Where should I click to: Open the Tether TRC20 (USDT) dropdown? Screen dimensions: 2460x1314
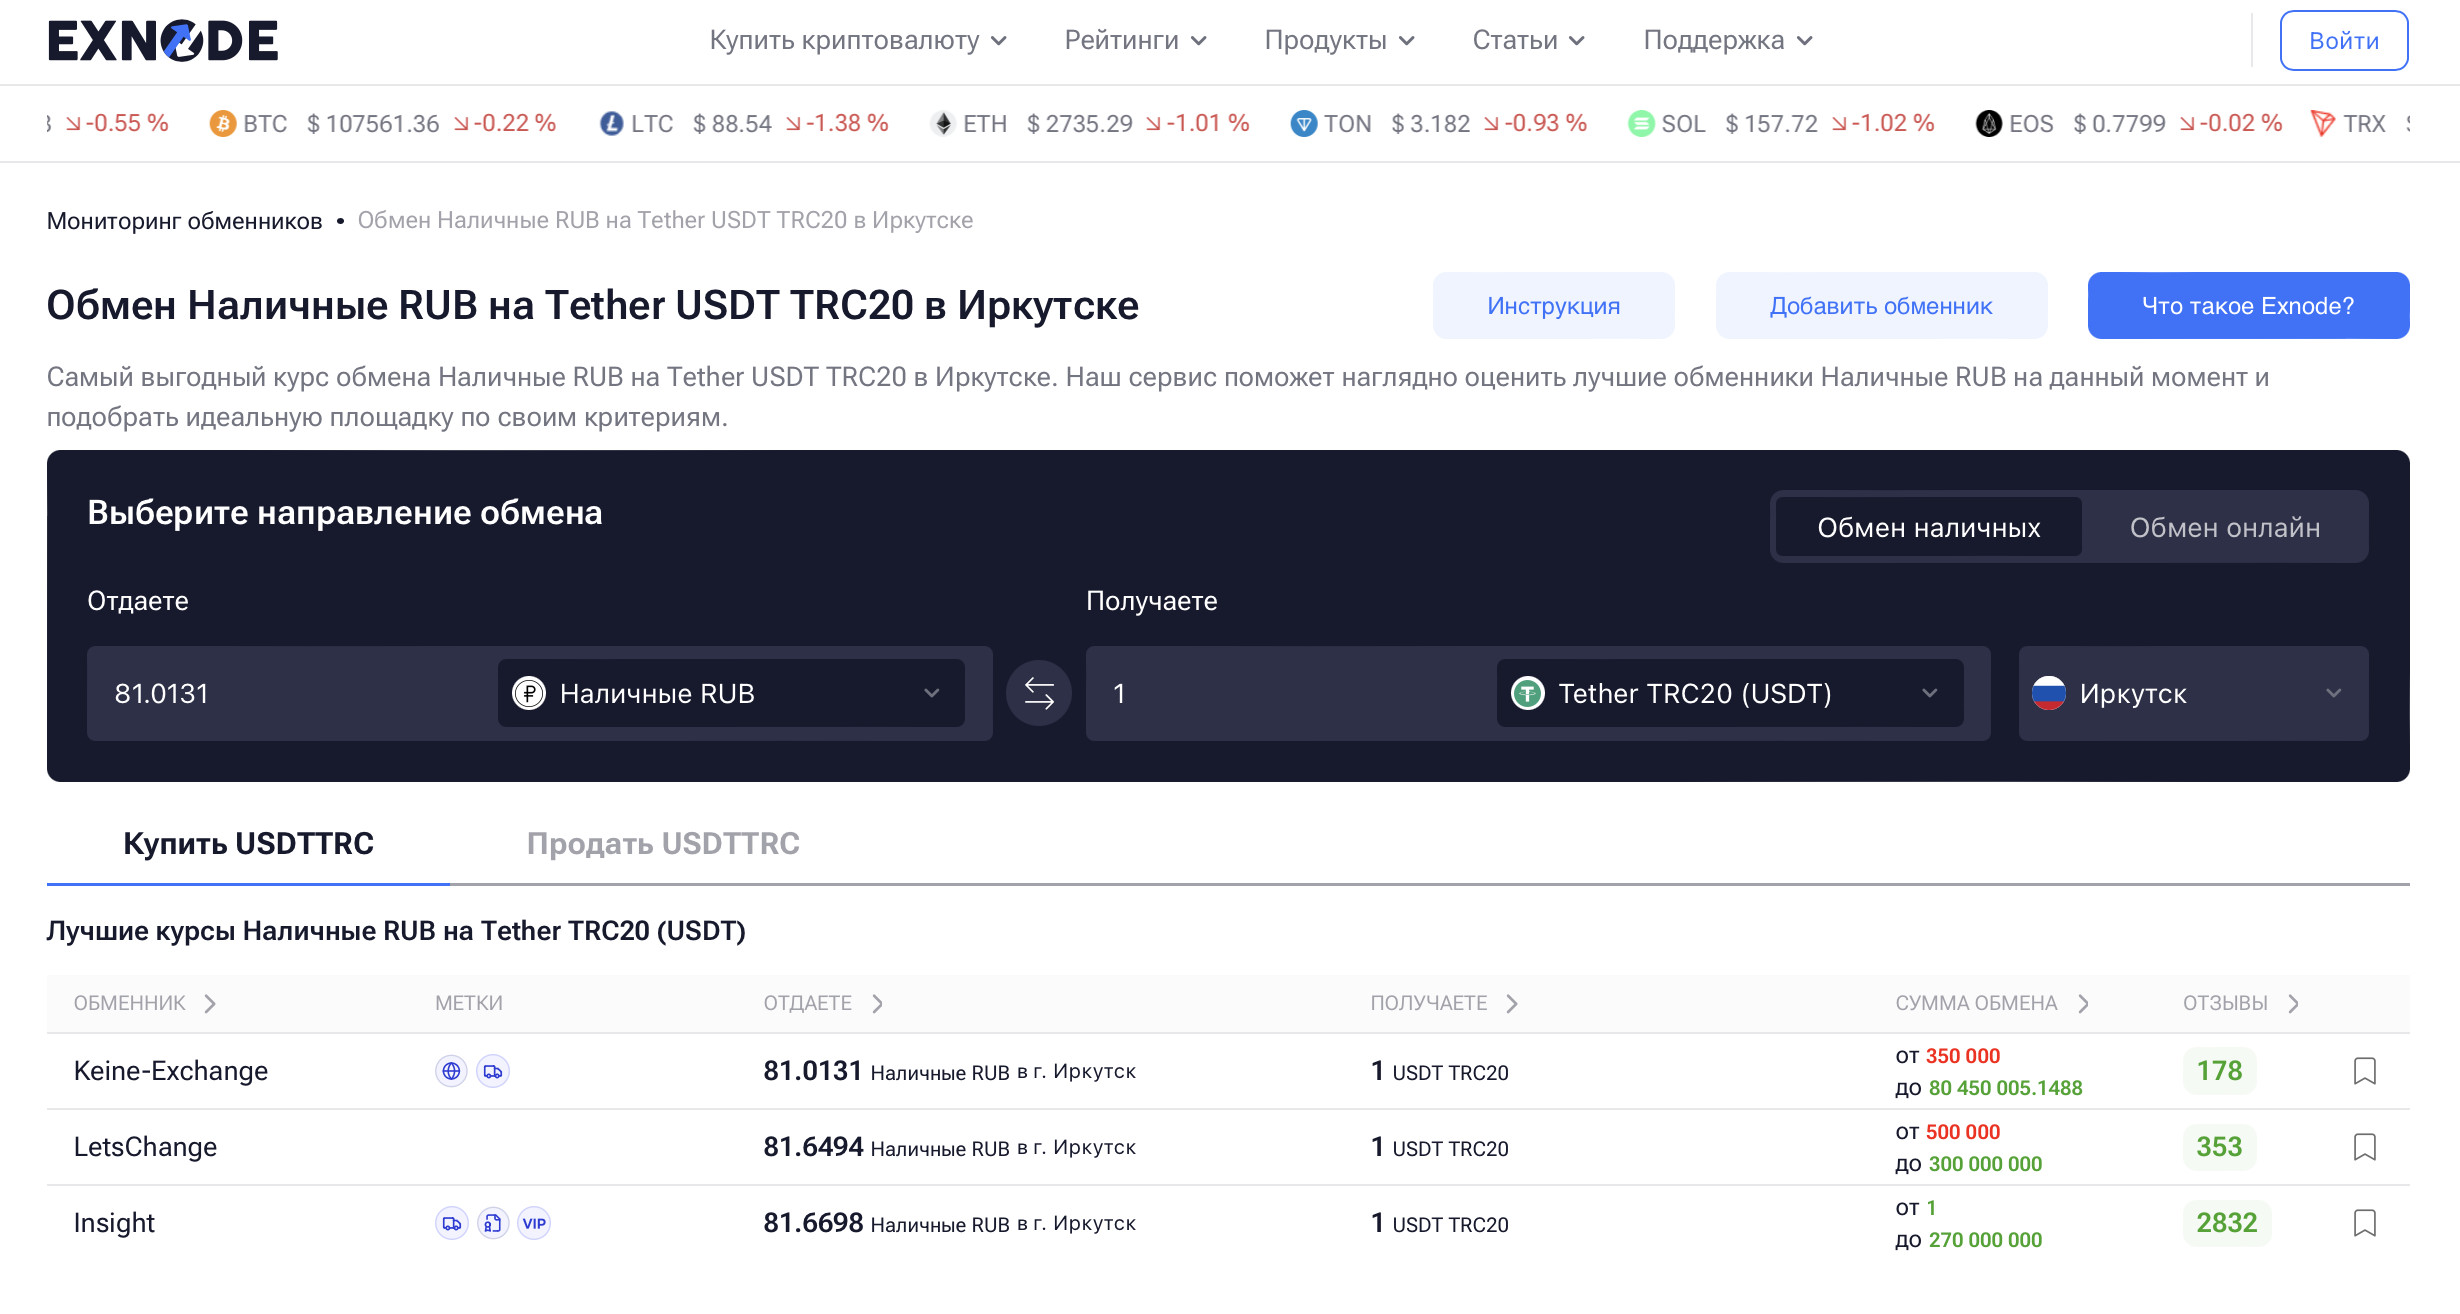pyautogui.click(x=1728, y=693)
